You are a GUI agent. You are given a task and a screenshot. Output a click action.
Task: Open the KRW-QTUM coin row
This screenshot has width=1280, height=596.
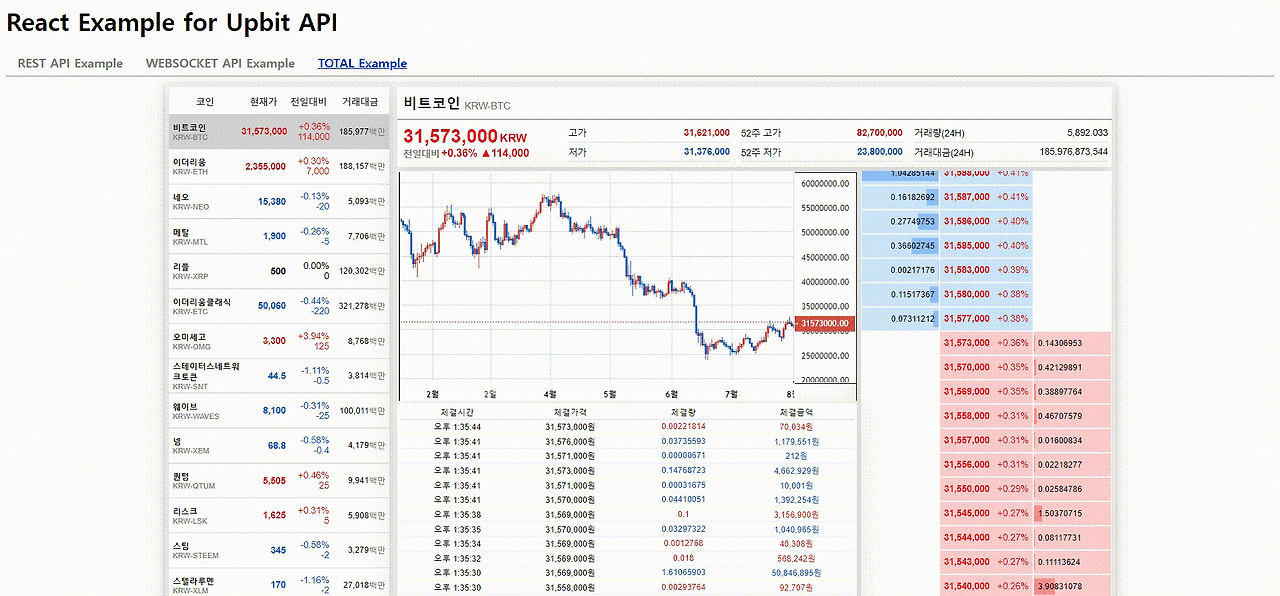tap(279, 481)
